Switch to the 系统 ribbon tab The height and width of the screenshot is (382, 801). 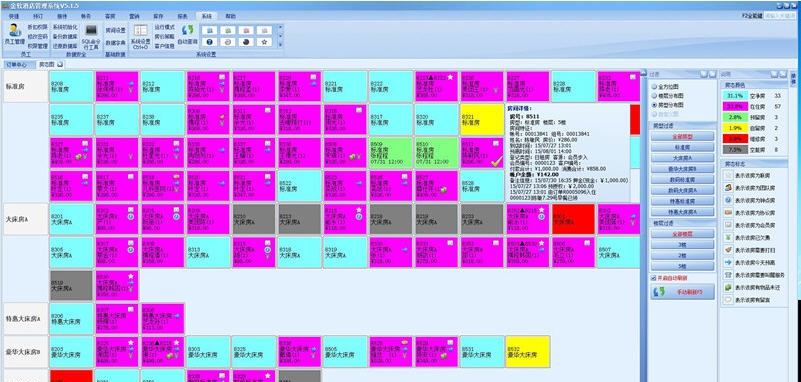pos(206,16)
